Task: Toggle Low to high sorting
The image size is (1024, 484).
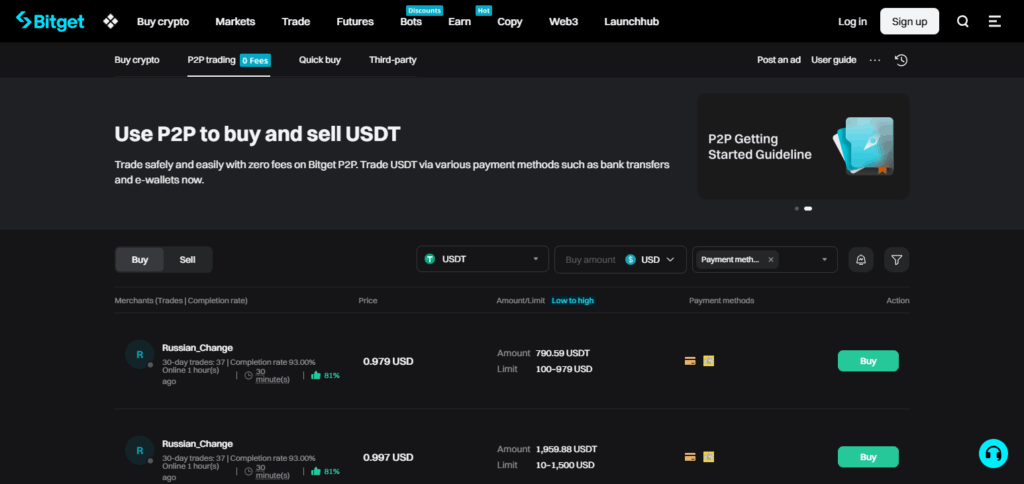Action: (573, 300)
